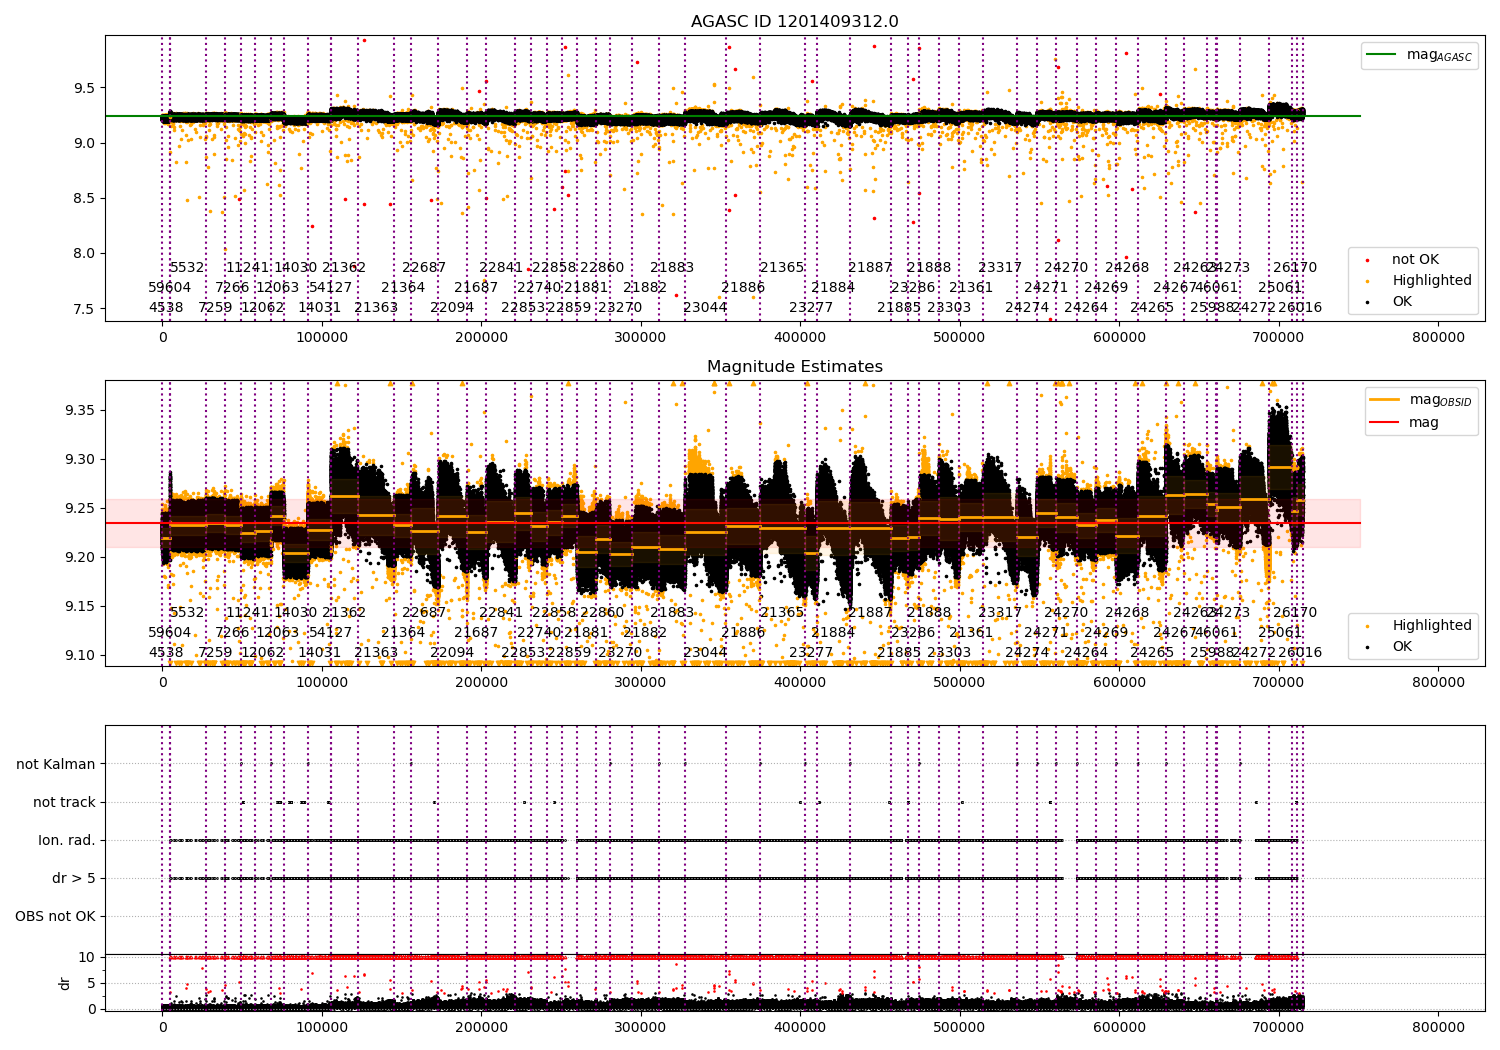Click the "9.5" y-axis tick in top plot
Image resolution: width=1500 pixels, height=1050 pixels.
click(84, 88)
